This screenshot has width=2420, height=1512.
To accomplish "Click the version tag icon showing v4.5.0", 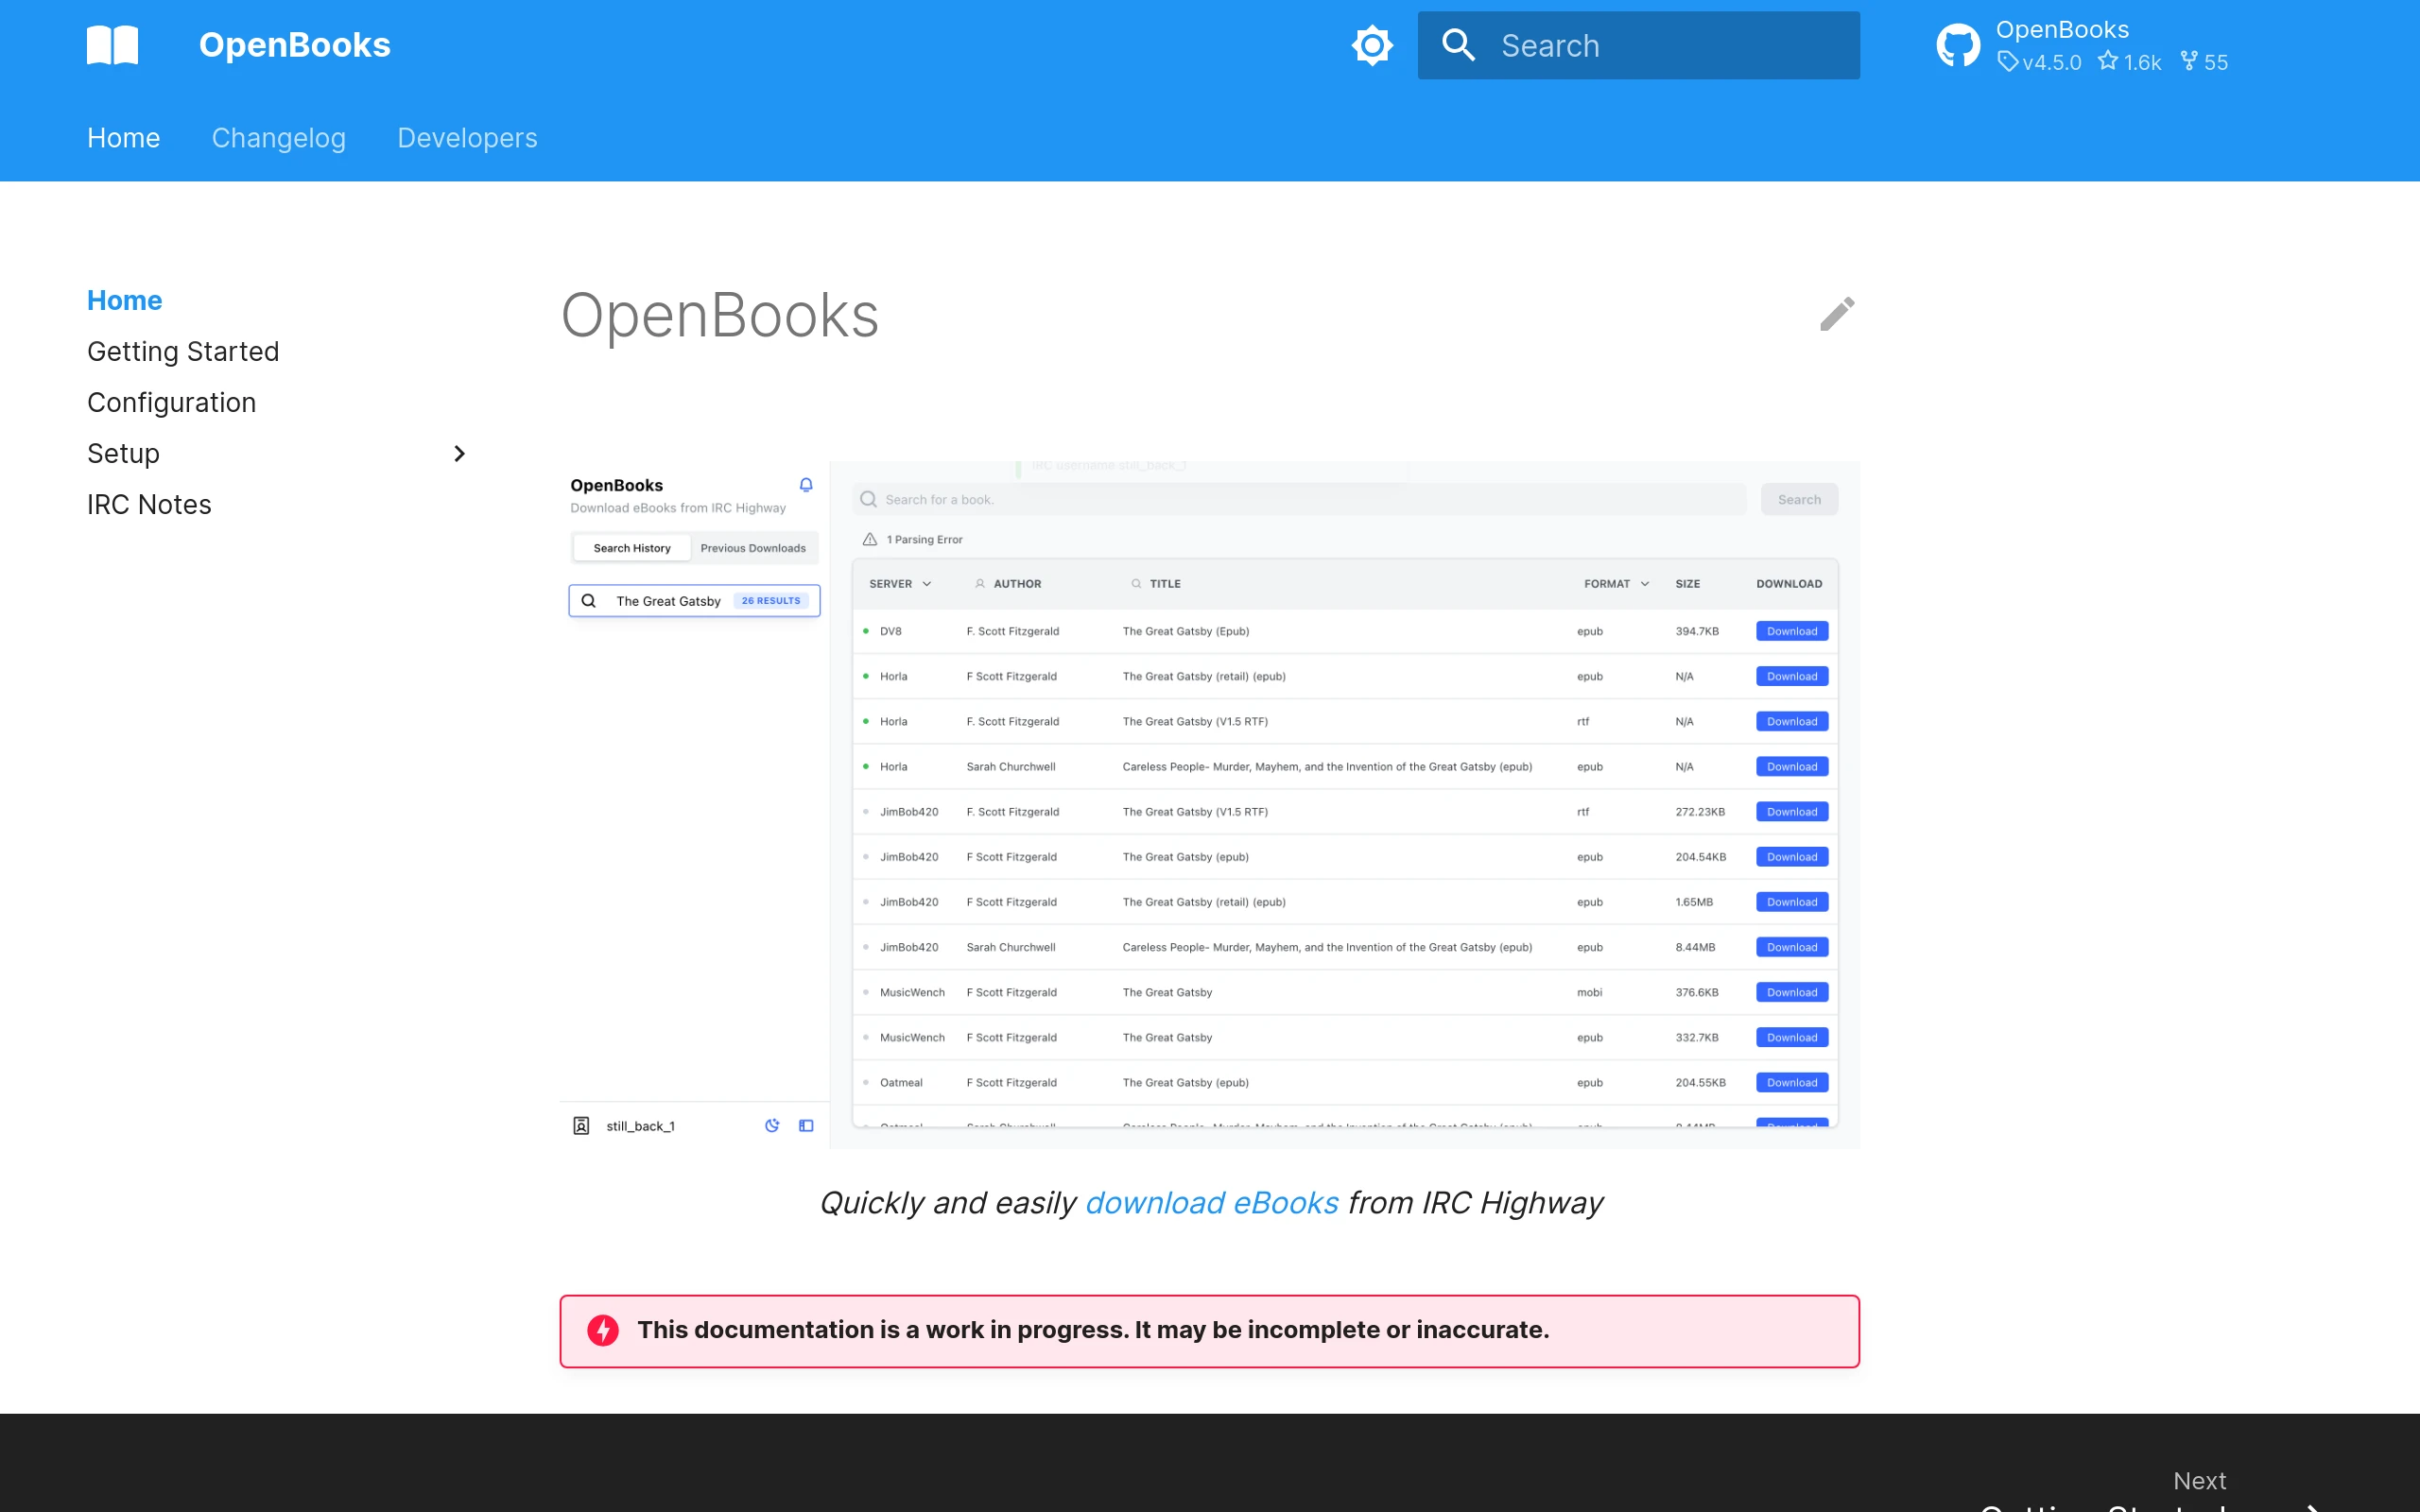I will coord(2009,62).
